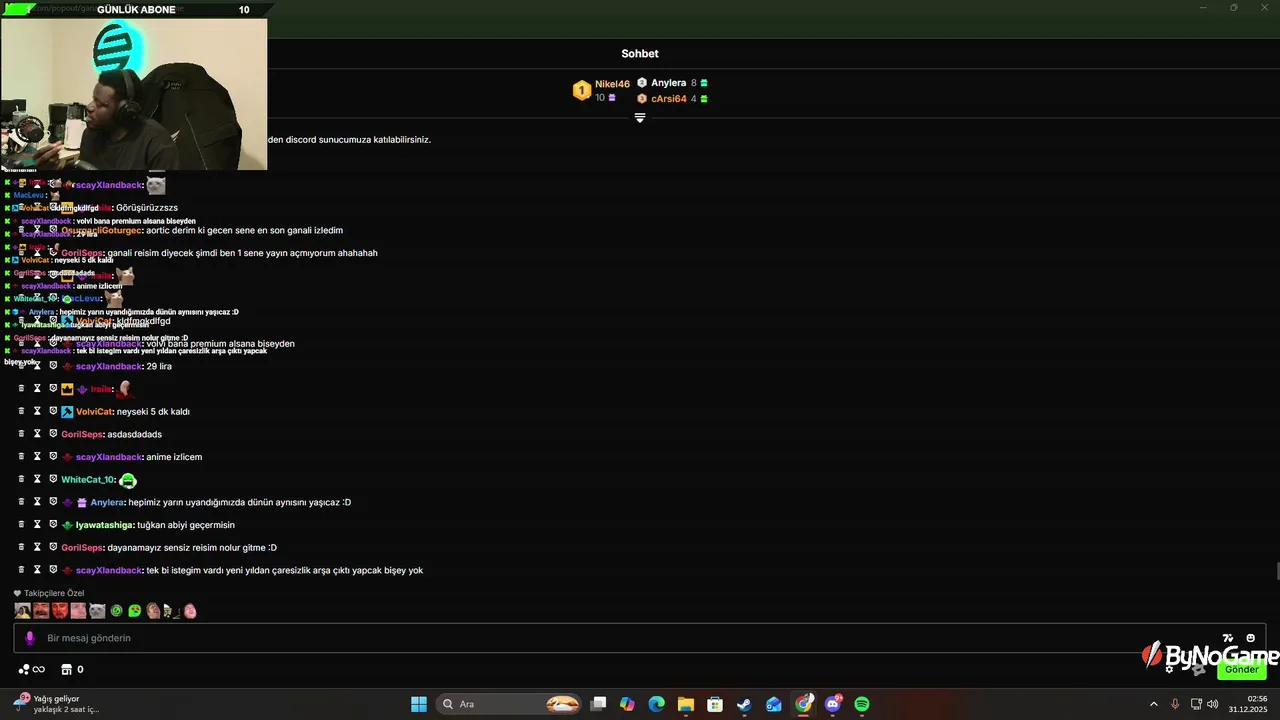The height and width of the screenshot is (720, 1280).
Task: Open Microsoft Edge from the taskbar
Action: 656,704
